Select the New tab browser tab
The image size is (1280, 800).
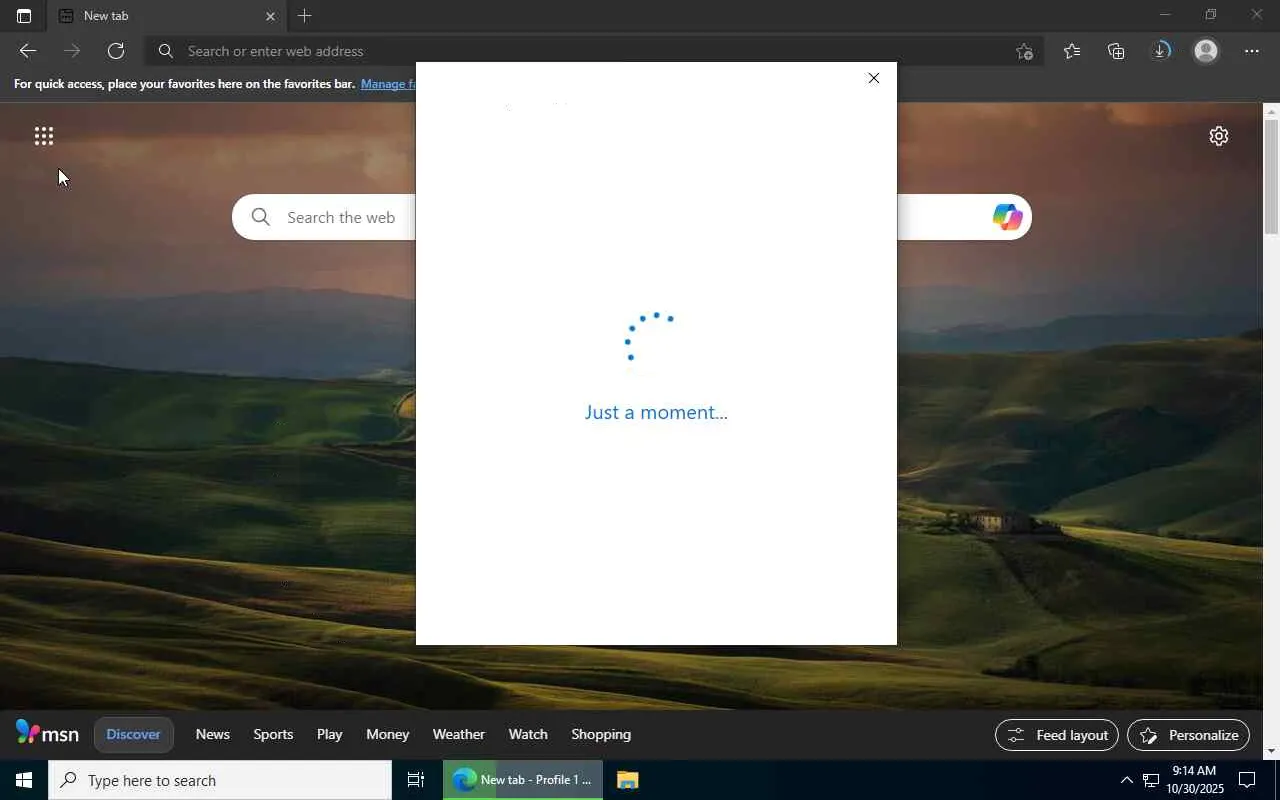167,16
